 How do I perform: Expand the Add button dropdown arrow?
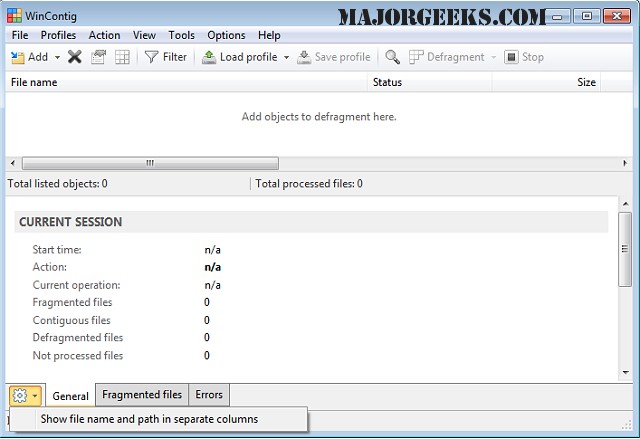58,57
